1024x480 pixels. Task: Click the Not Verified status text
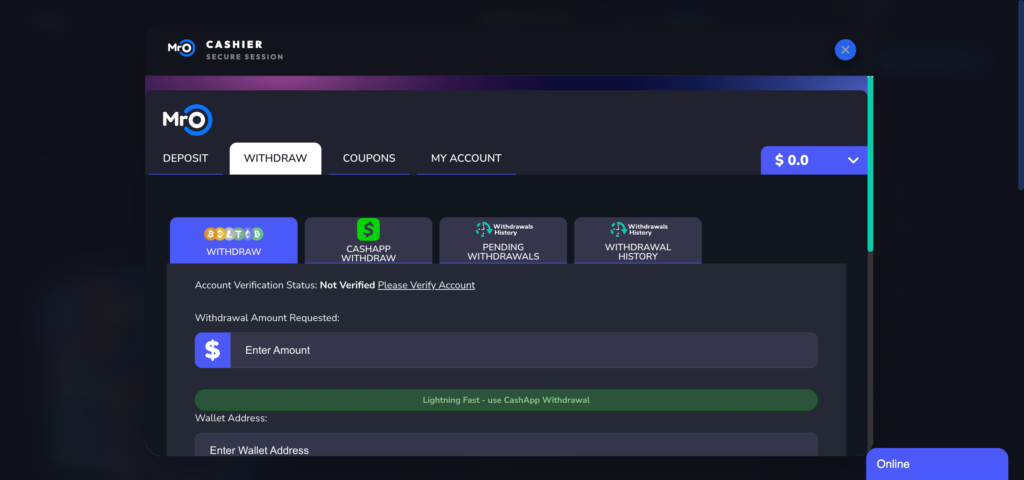pos(347,285)
